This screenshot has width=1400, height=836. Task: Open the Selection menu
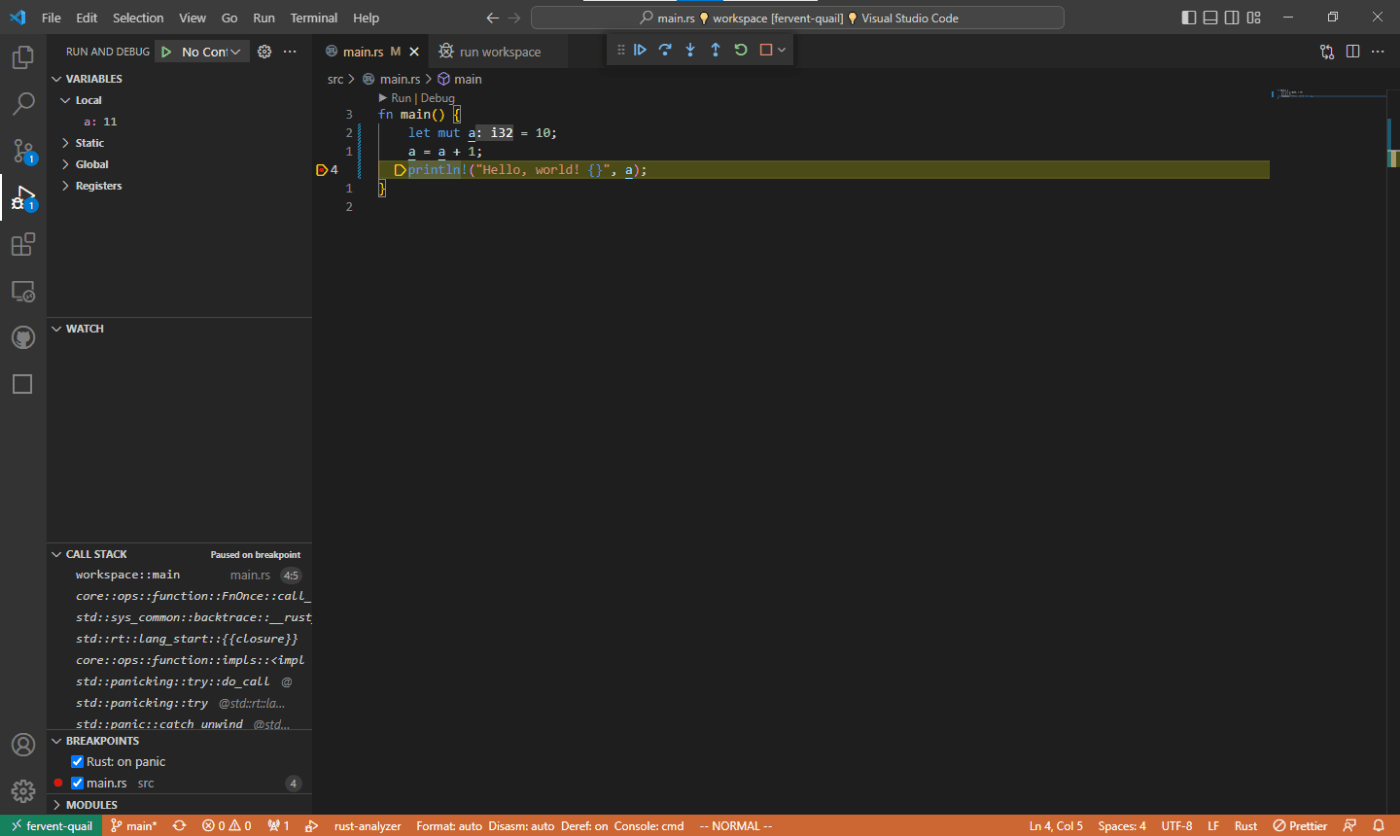138,18
